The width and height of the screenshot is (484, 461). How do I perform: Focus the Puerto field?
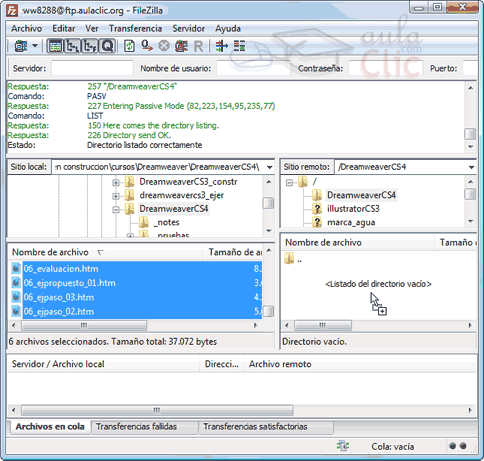click(470, 68)
